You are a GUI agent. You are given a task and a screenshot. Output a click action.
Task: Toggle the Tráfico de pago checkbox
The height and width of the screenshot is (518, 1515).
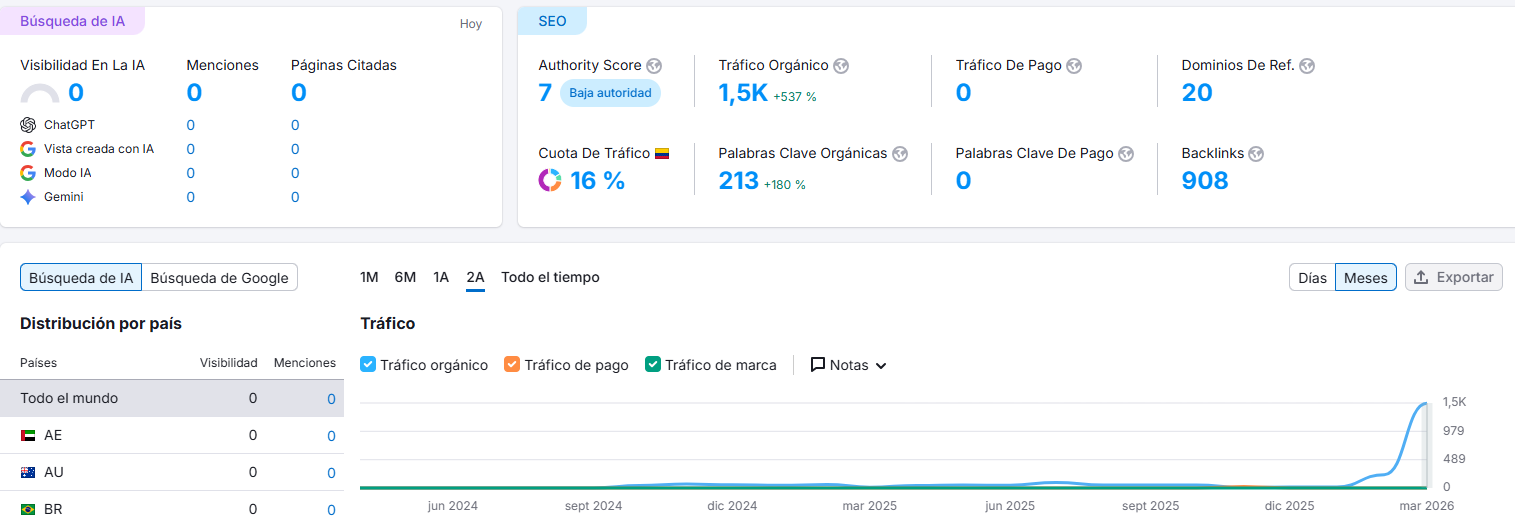[x=512, y=365]
